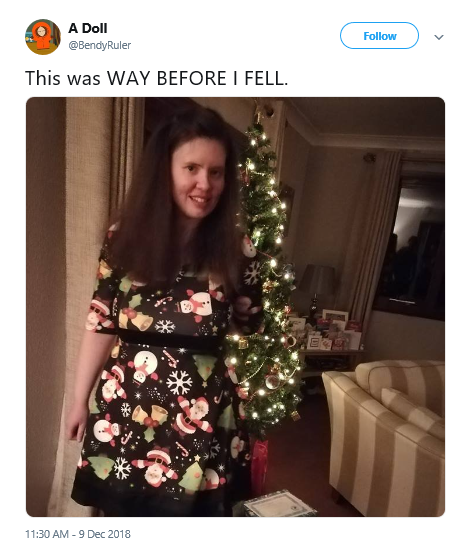Image resolution: width=466 pixels, height=547 pixels.
Task: Open the A Doll display name link
Action: coord(88,28)
